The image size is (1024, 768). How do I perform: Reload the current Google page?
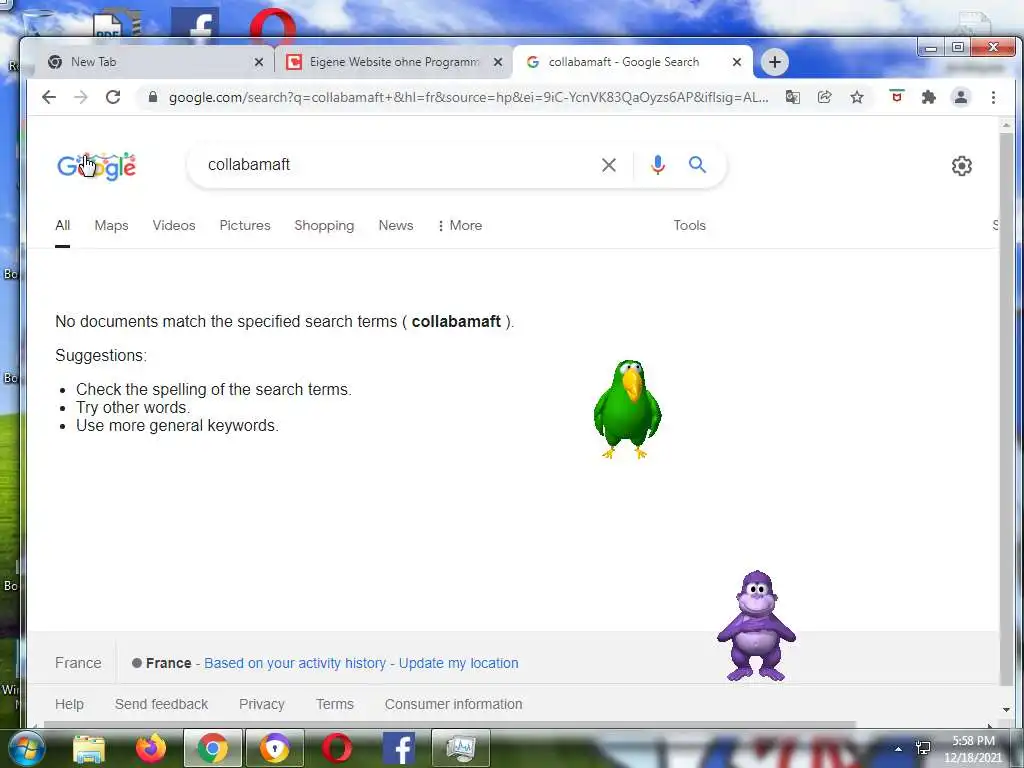(x=113, y=97)
